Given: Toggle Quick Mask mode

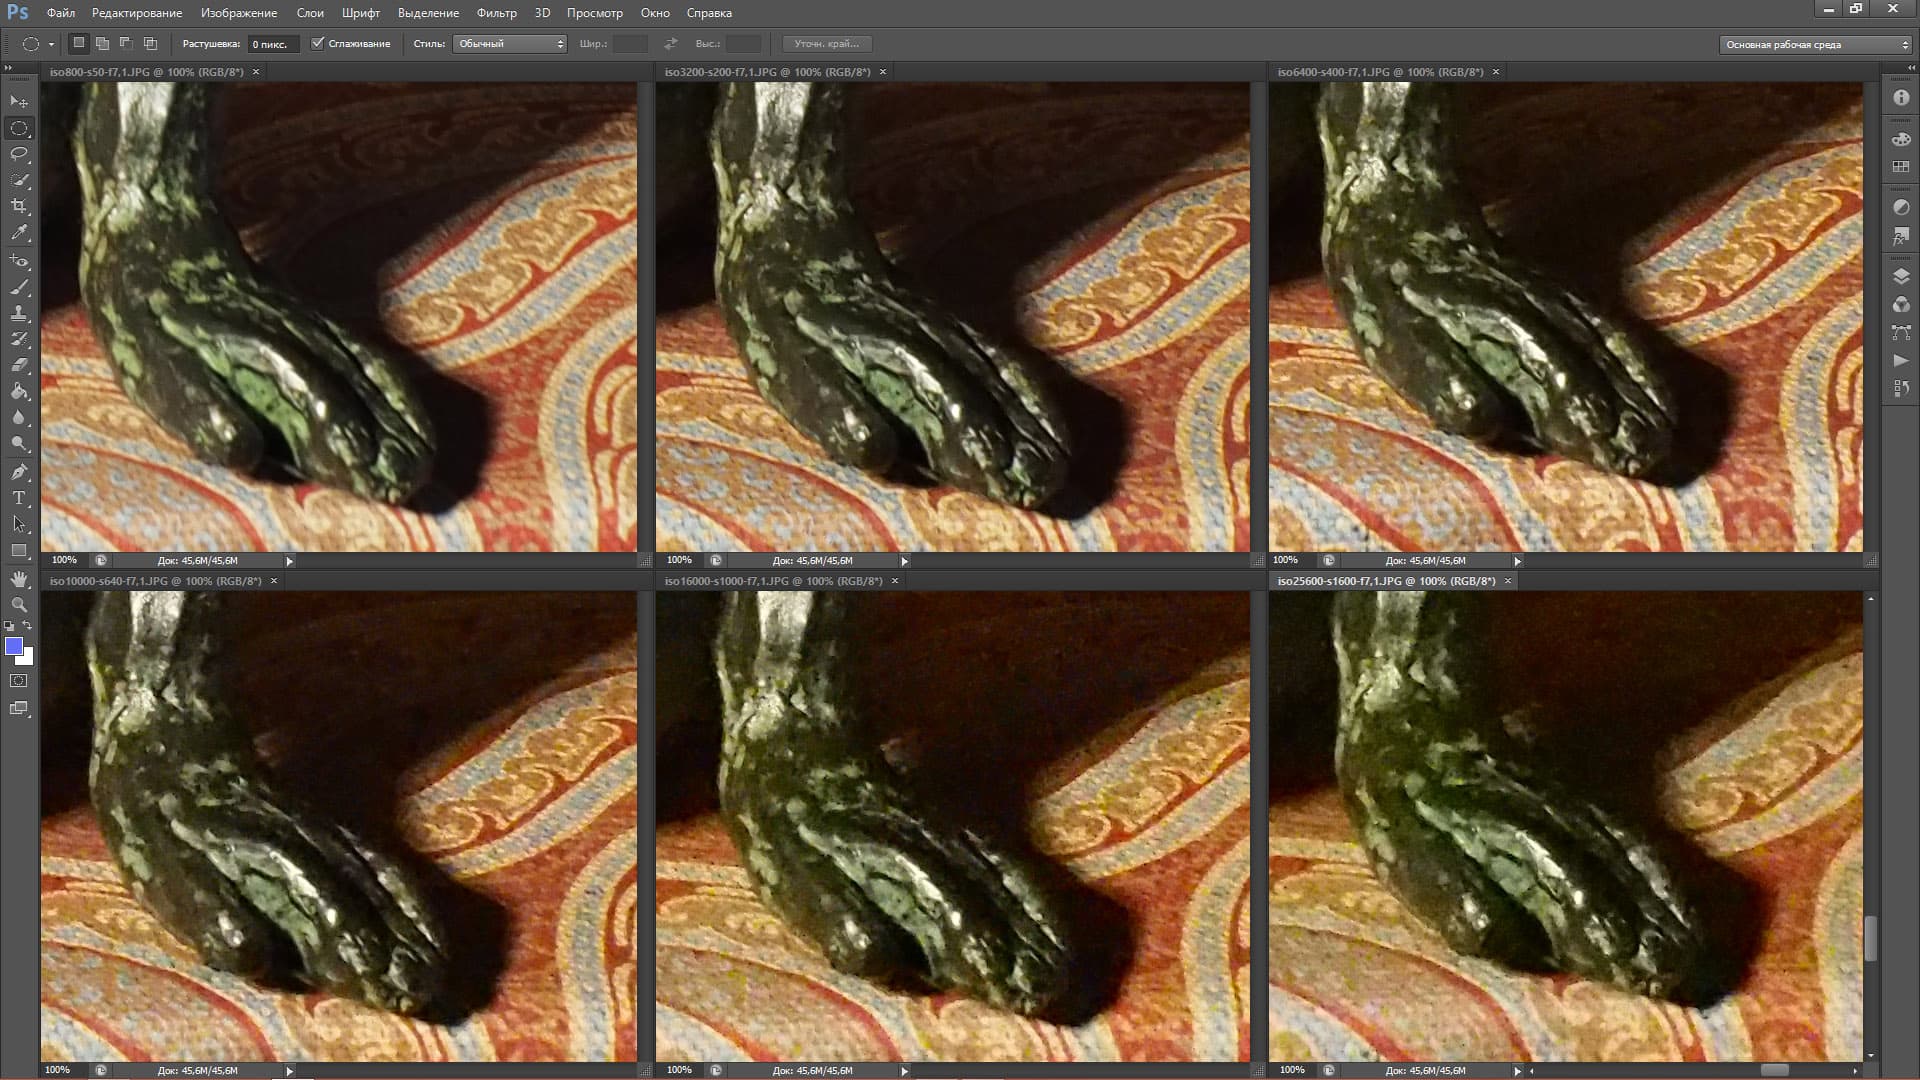Looking at the screenshot, I should tap(19, 681).
